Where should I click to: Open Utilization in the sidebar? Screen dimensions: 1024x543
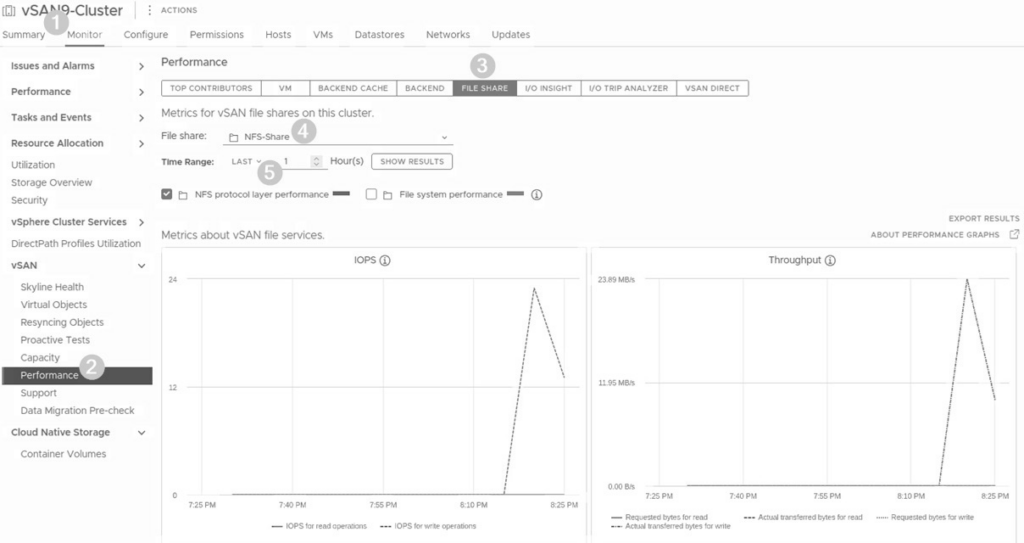(33, 165)
